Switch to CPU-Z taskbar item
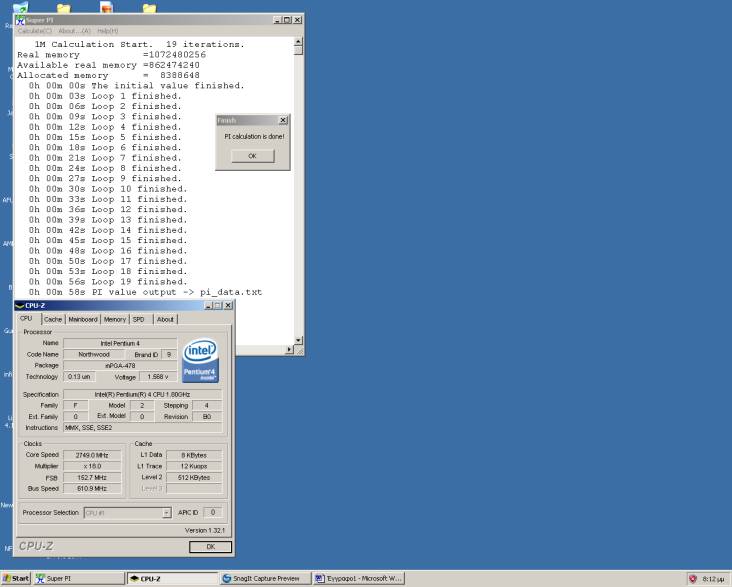Viewport: 732px width, 587px height. [173, 579]
